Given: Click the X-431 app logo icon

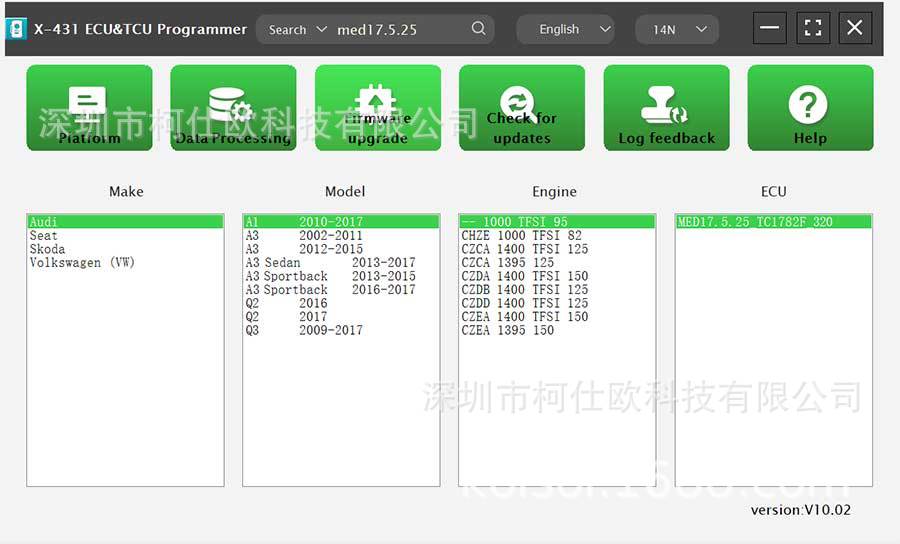Looking at the screenshot, I should coord(16,29).
